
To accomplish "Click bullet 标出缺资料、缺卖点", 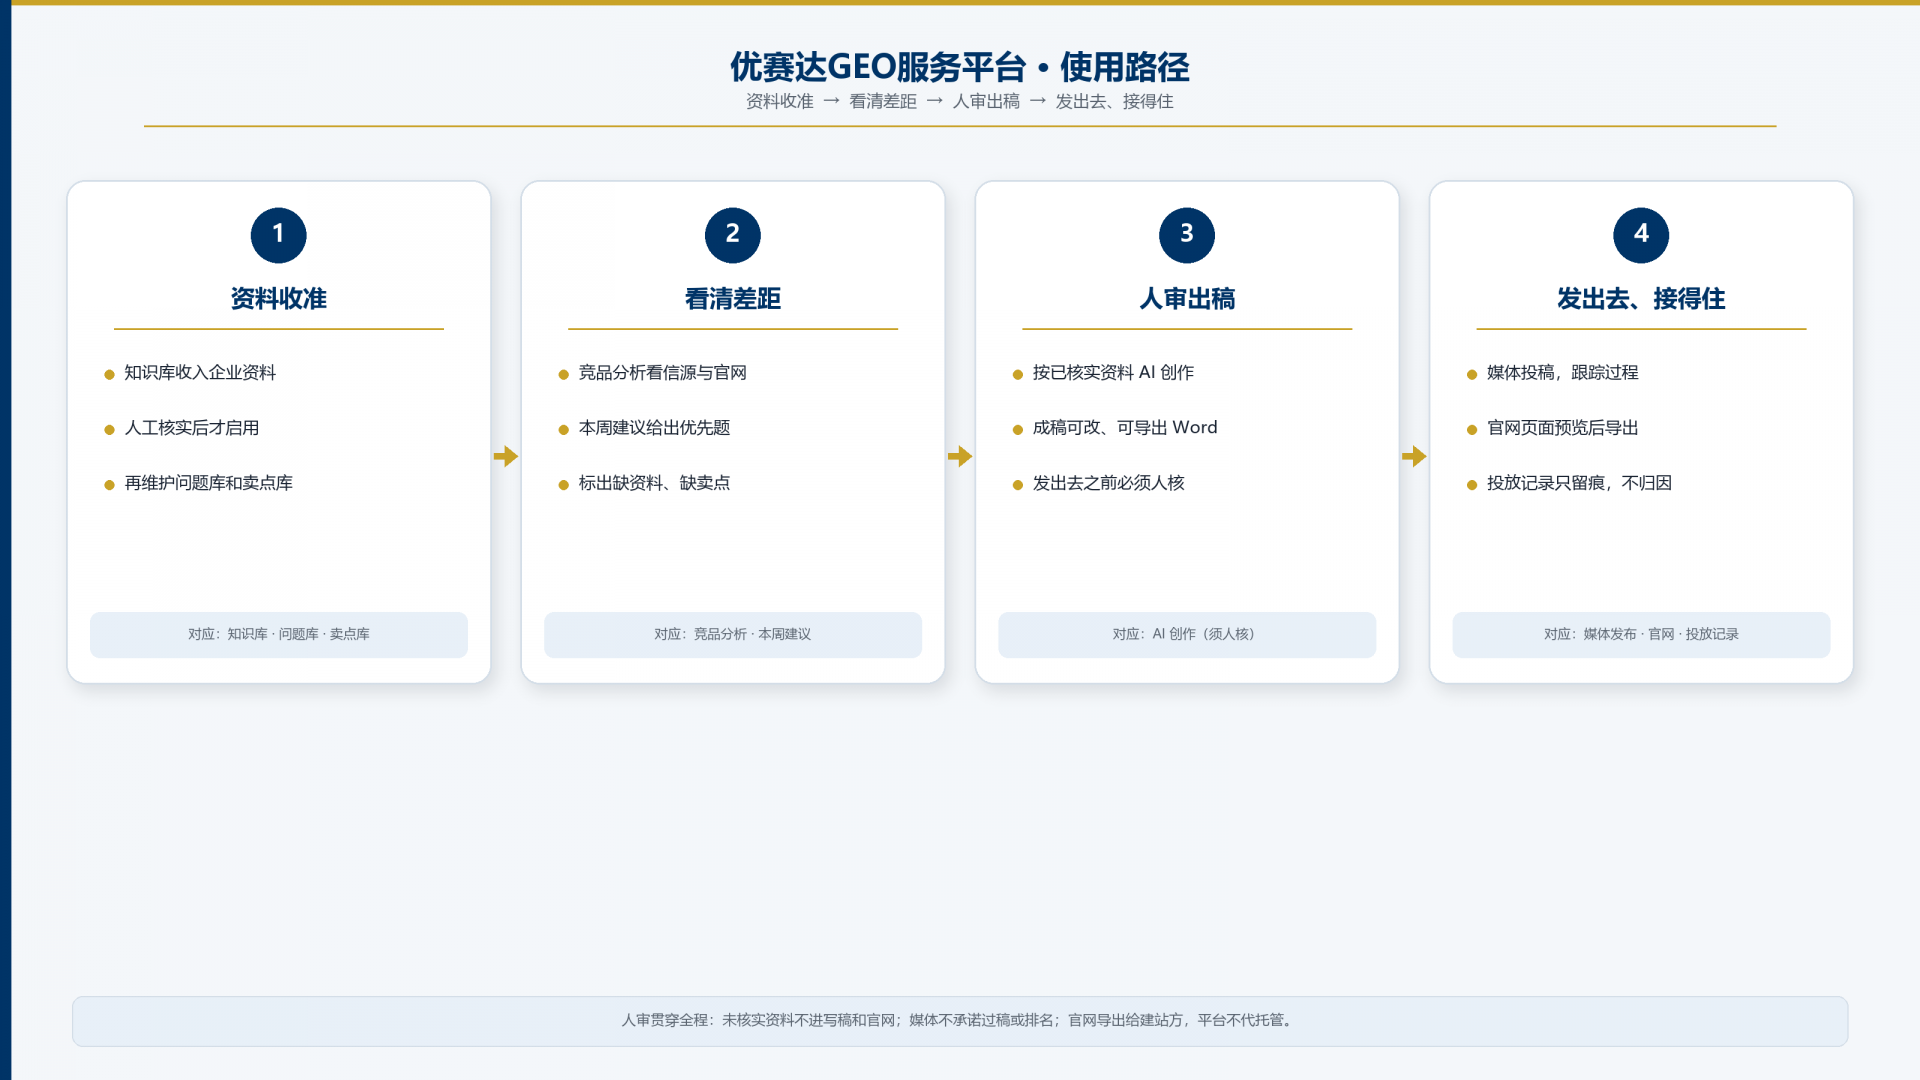I will pyautogui.click(x=655, y=483).
